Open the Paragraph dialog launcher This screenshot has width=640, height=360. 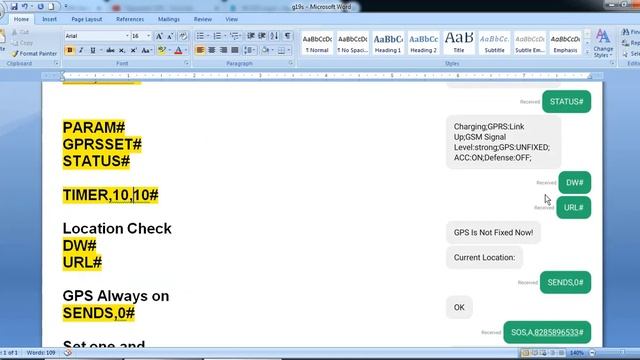[291, 63]
